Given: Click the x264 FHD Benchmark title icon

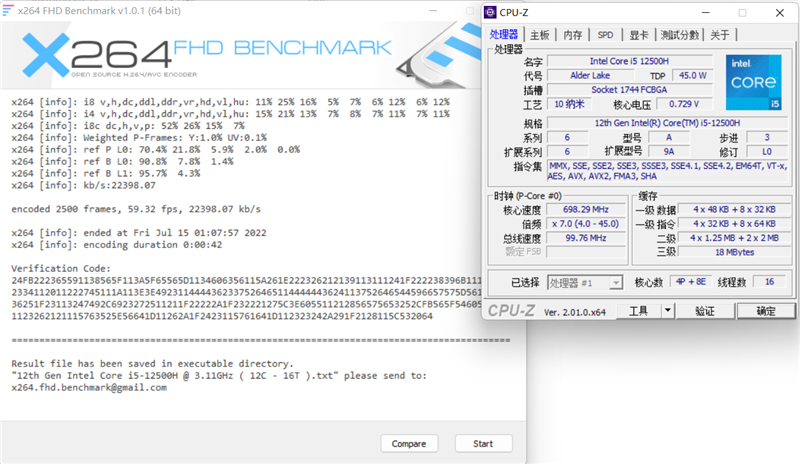Looking at the screenshot, I should (7, 10).
